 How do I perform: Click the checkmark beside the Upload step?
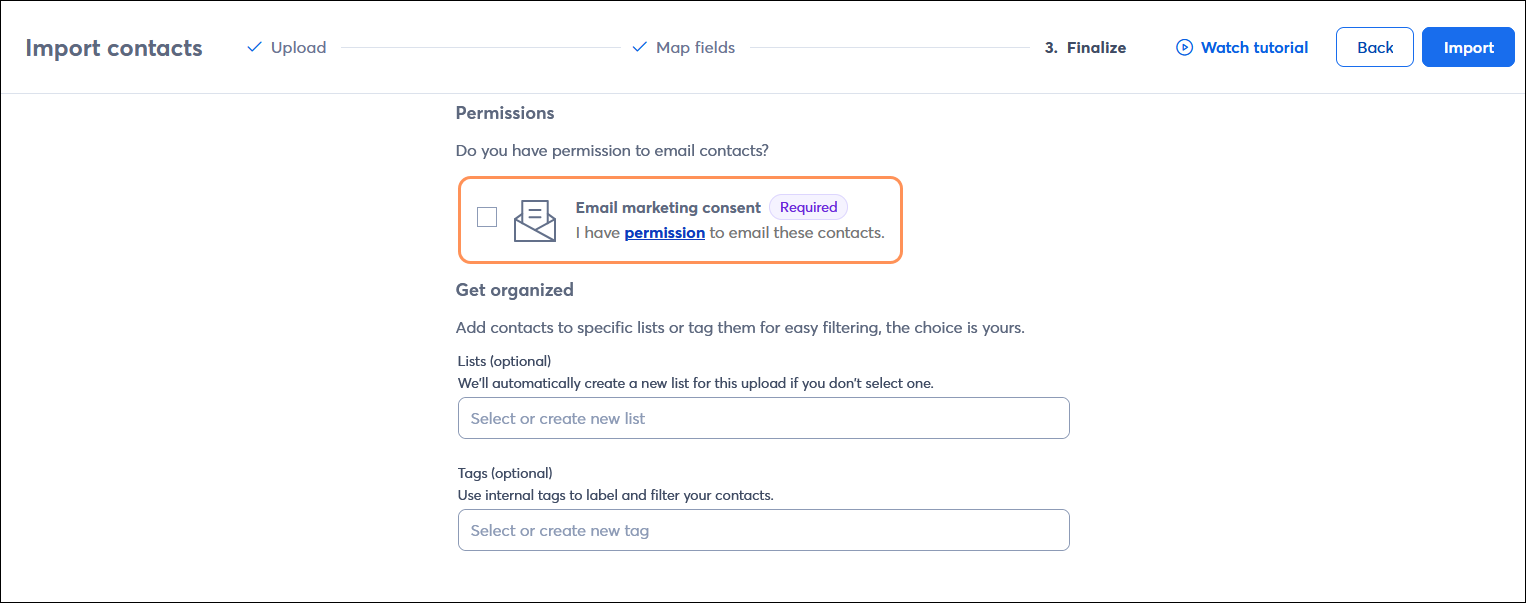point(253,46)
